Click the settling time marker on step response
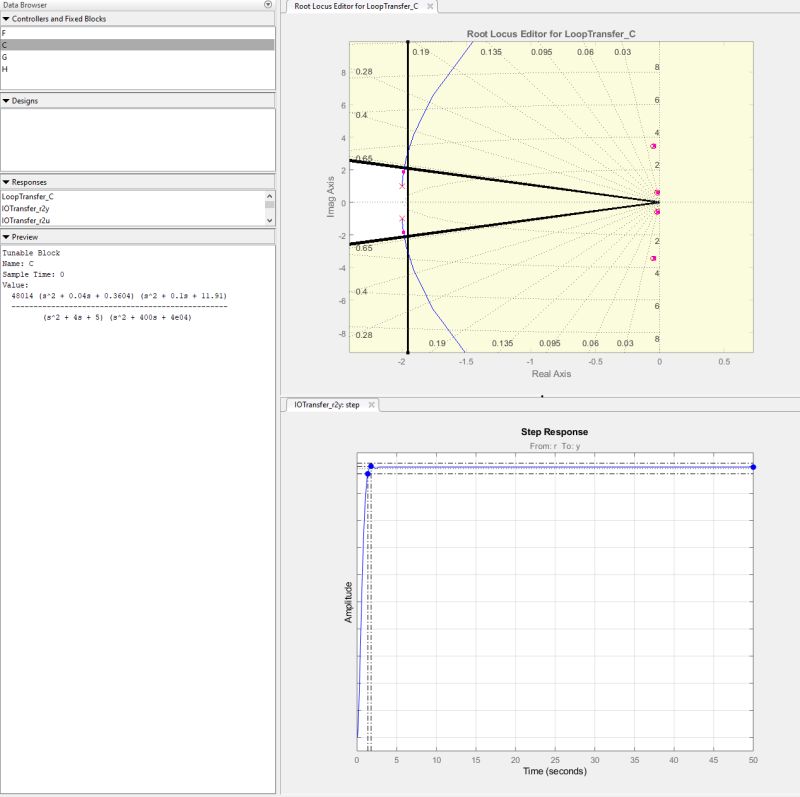The width and height of the screenshot is (800, 797). [371, 466]
